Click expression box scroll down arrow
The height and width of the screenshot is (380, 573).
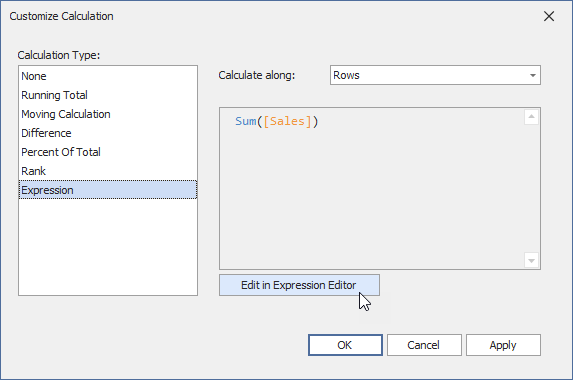click(x=531, y=260)
